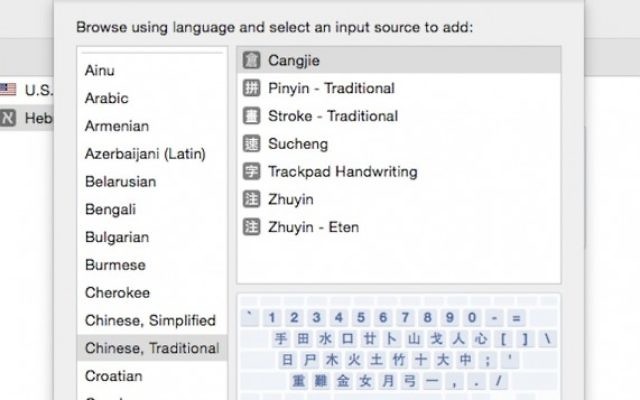This screenshot has width=640, height=400.
Task: Select the Cangjie input source
Action: [399, 60]
